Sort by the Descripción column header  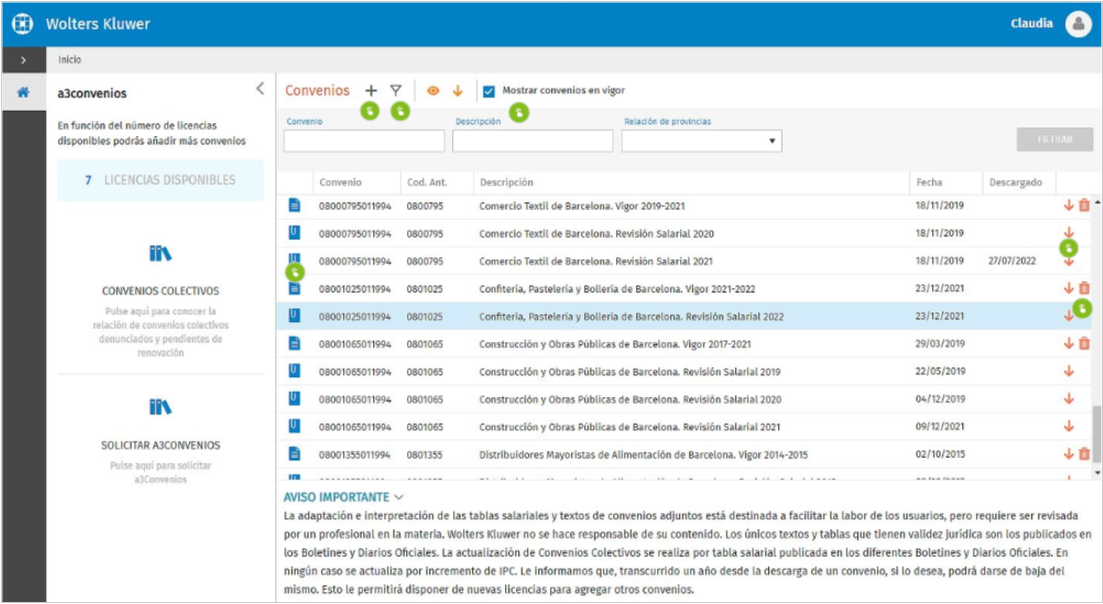(506, 182)
